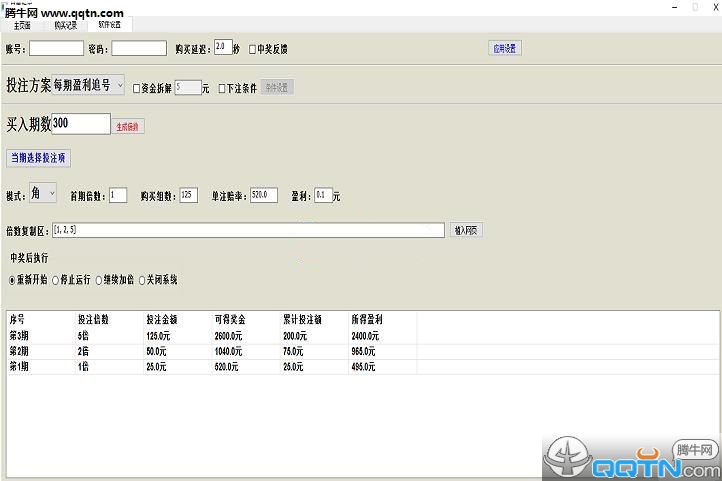Screen dimensions: 722x481
Task: Open the 模式 dropdown showing 角
Action: tap(43, 193)
